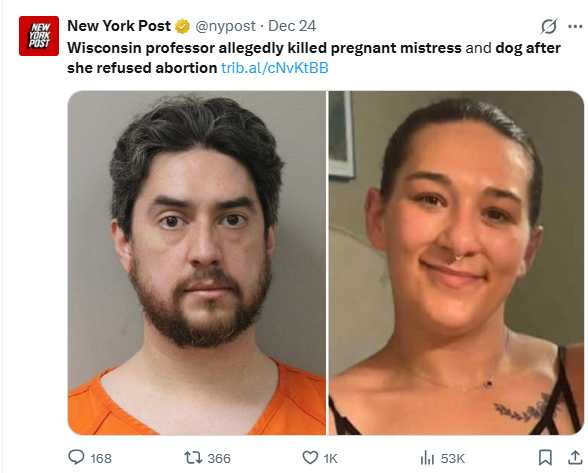Open the Dec 24 post timestamp
The height and width of the screenshot is (473, 588).
pyautogui.click(x=292, y=26)
